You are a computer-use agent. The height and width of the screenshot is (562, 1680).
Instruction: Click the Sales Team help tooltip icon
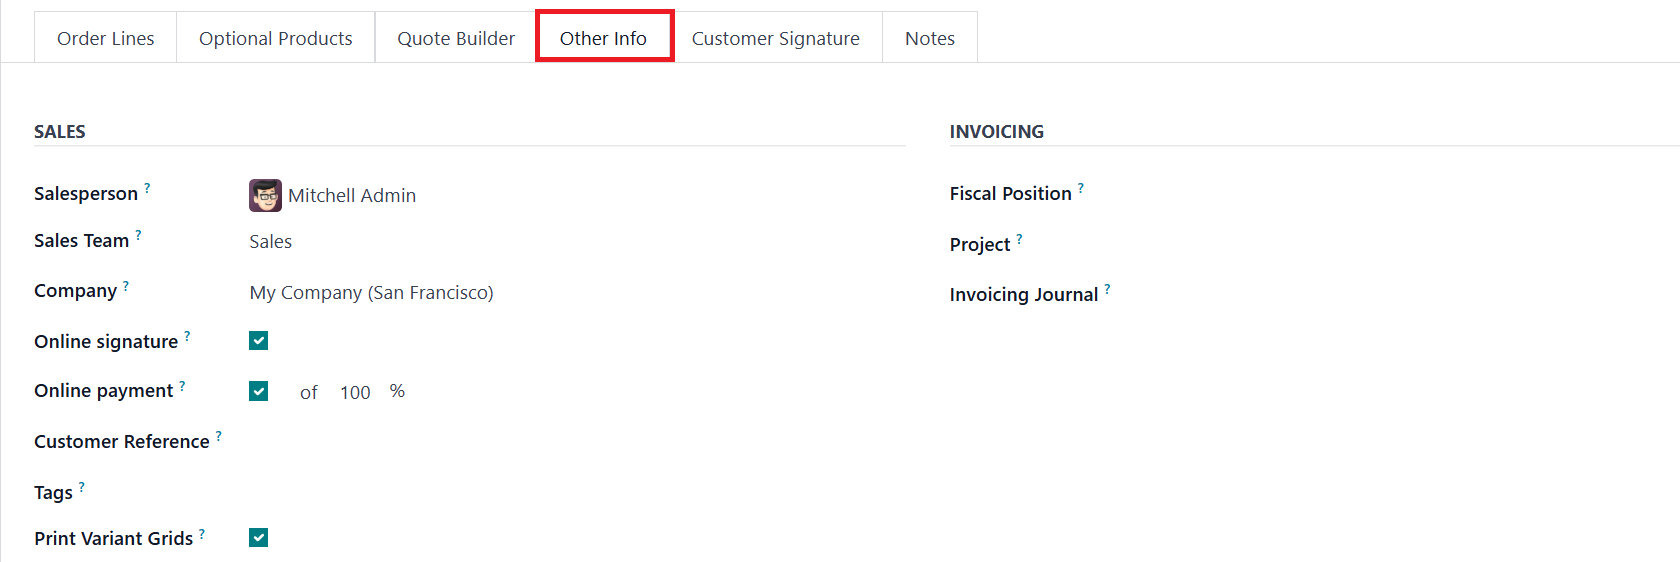pos(138,235)
